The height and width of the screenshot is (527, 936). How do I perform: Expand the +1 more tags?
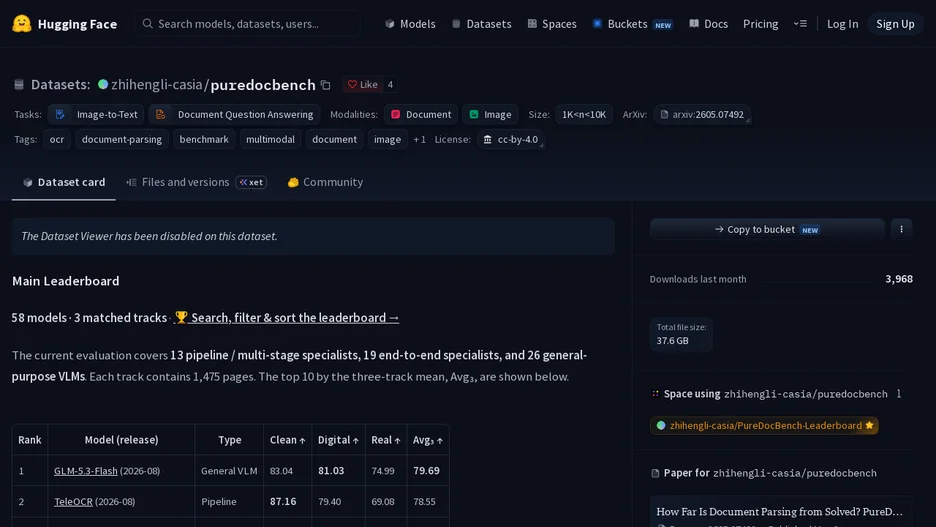point(420,140)
